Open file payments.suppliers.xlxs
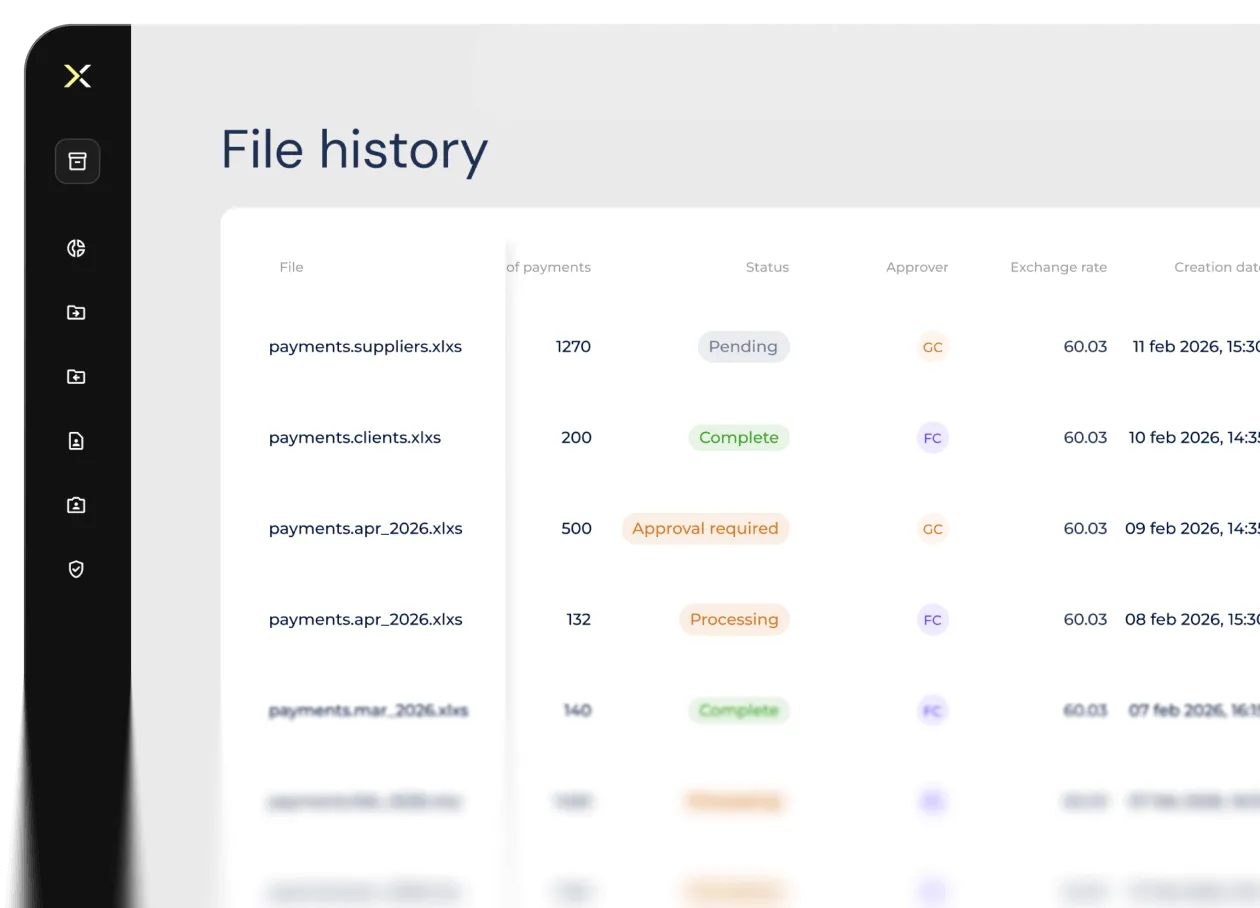The image size is (1260, 908). (365, 347)
